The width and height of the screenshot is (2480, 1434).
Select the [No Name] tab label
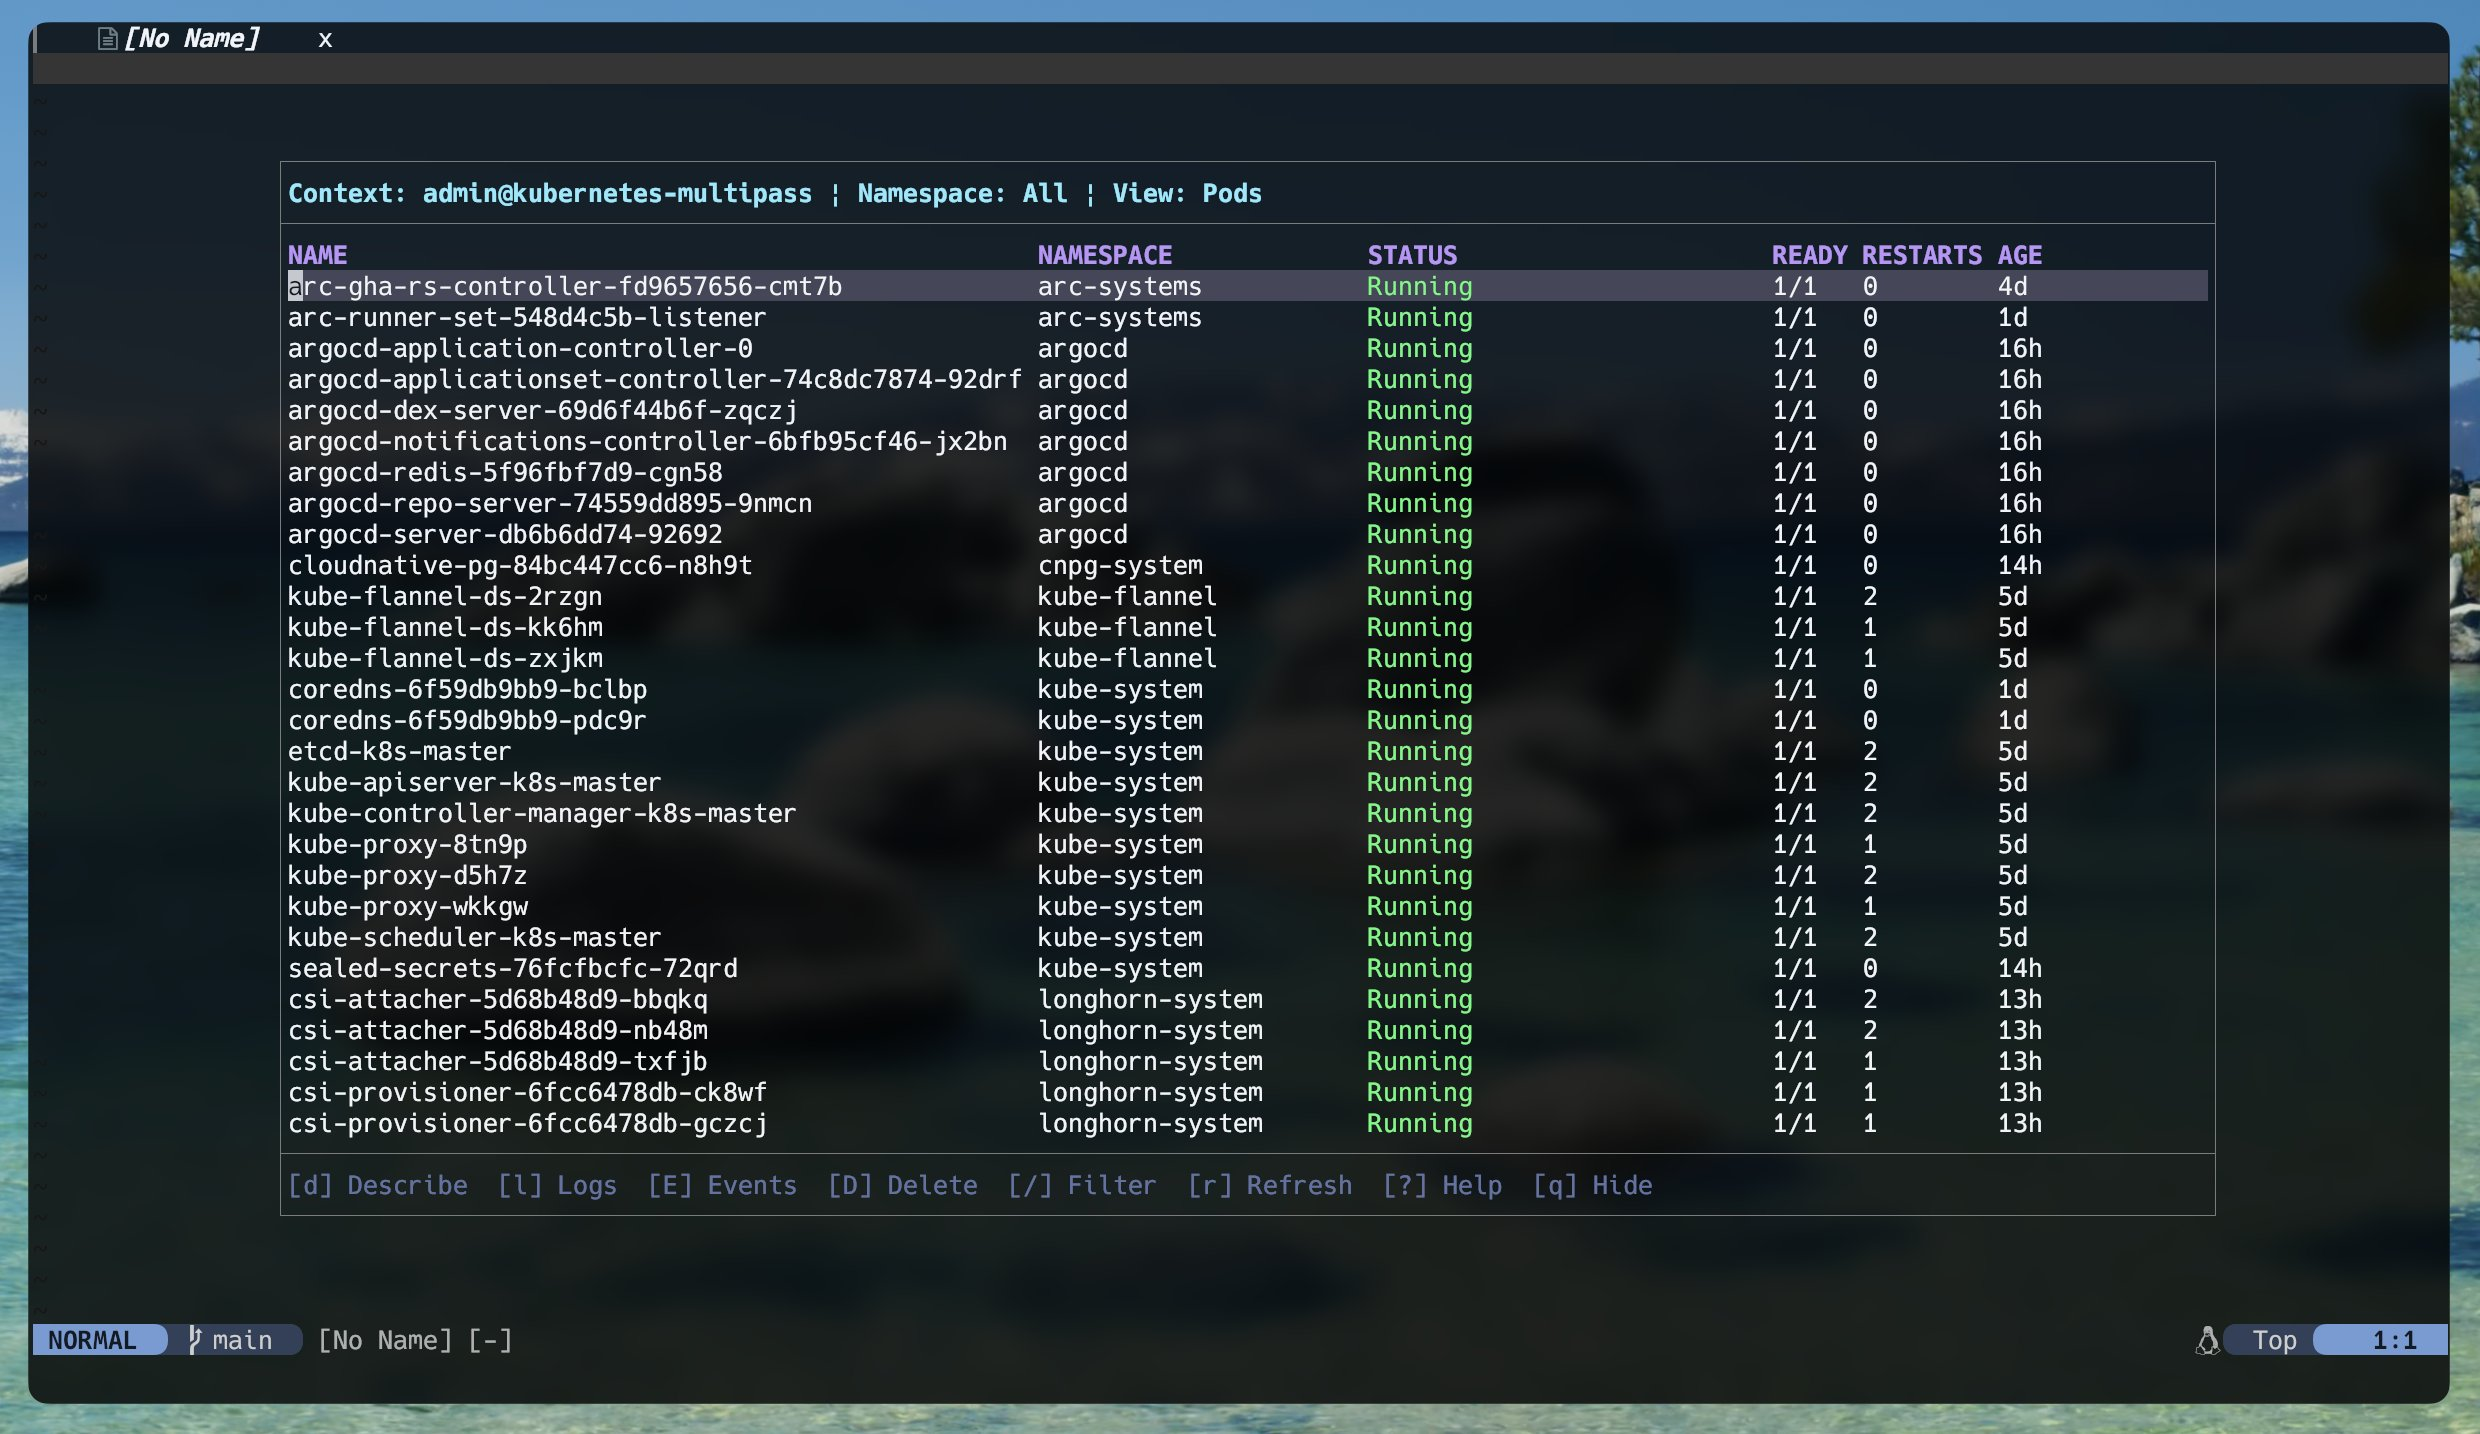coord(191,39)
